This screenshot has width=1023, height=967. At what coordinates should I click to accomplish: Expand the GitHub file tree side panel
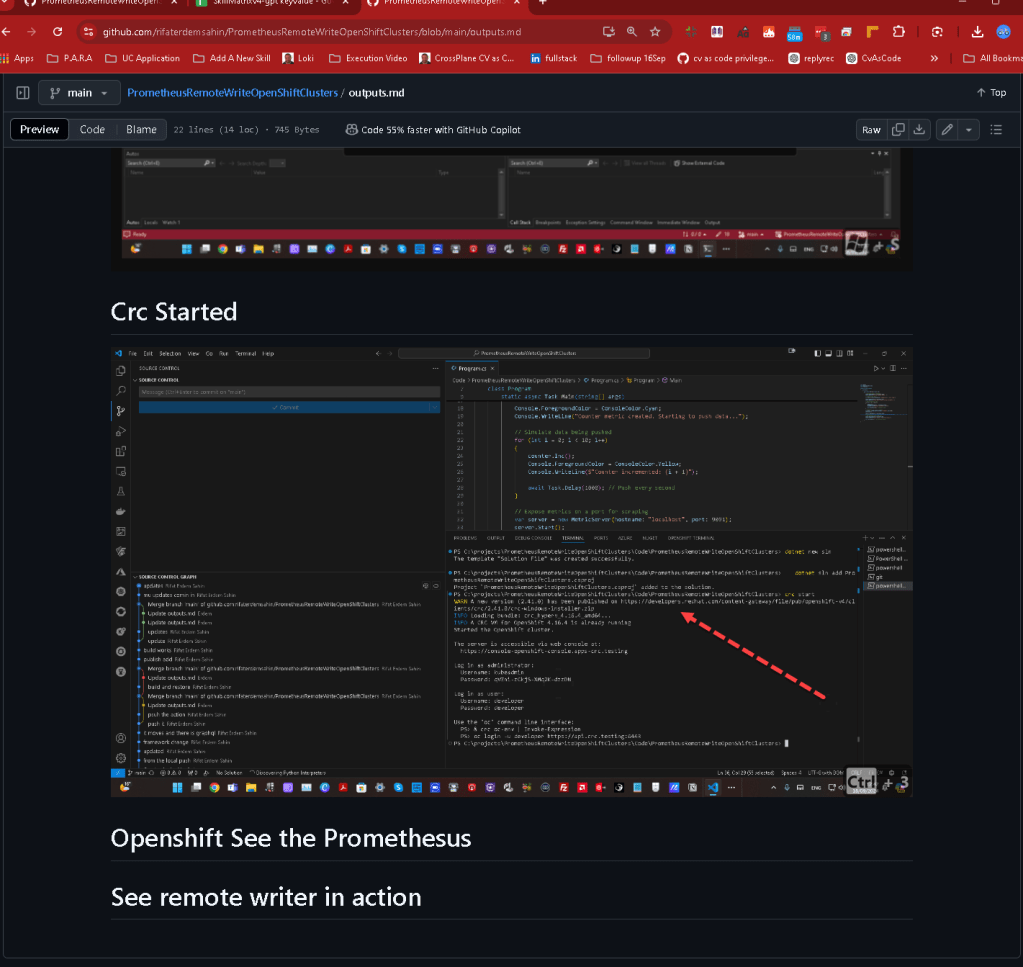pyautogui.click(x=23, y=93)
